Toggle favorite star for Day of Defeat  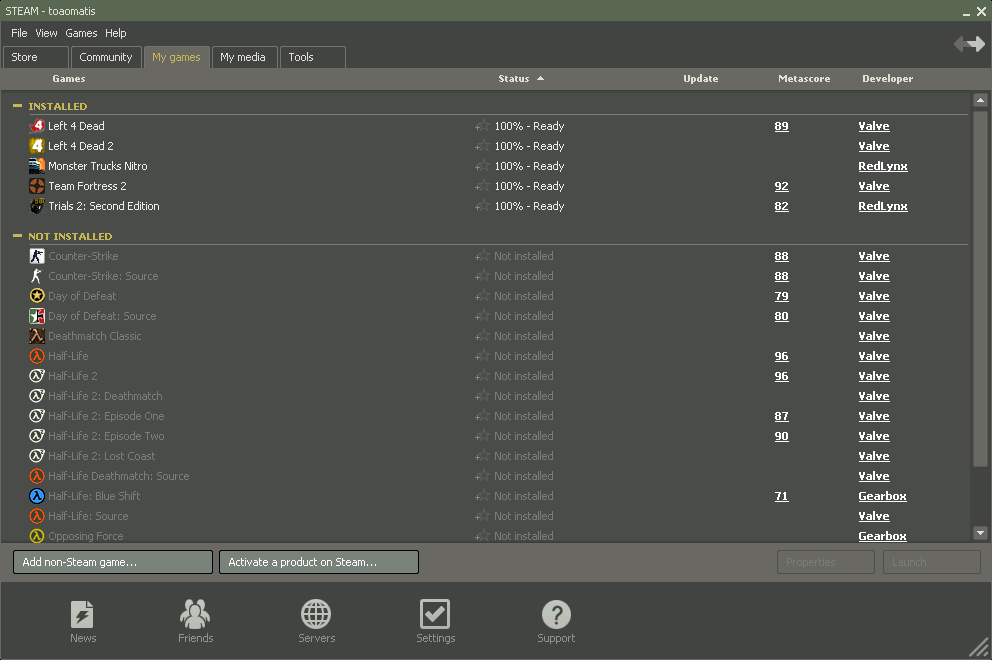pos(482,296)
